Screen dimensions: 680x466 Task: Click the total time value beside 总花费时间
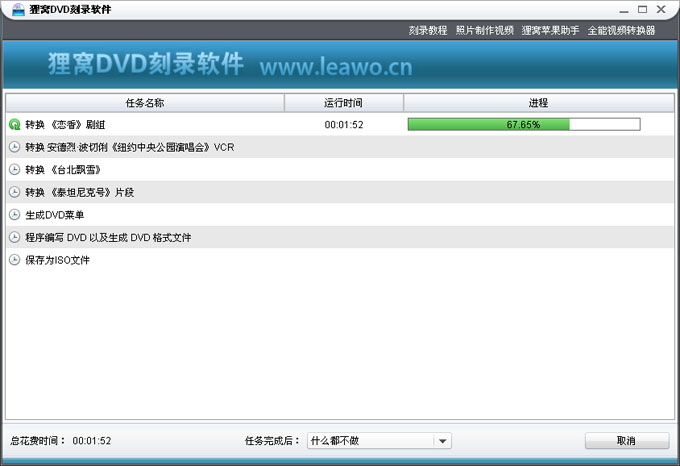(92, 441)
